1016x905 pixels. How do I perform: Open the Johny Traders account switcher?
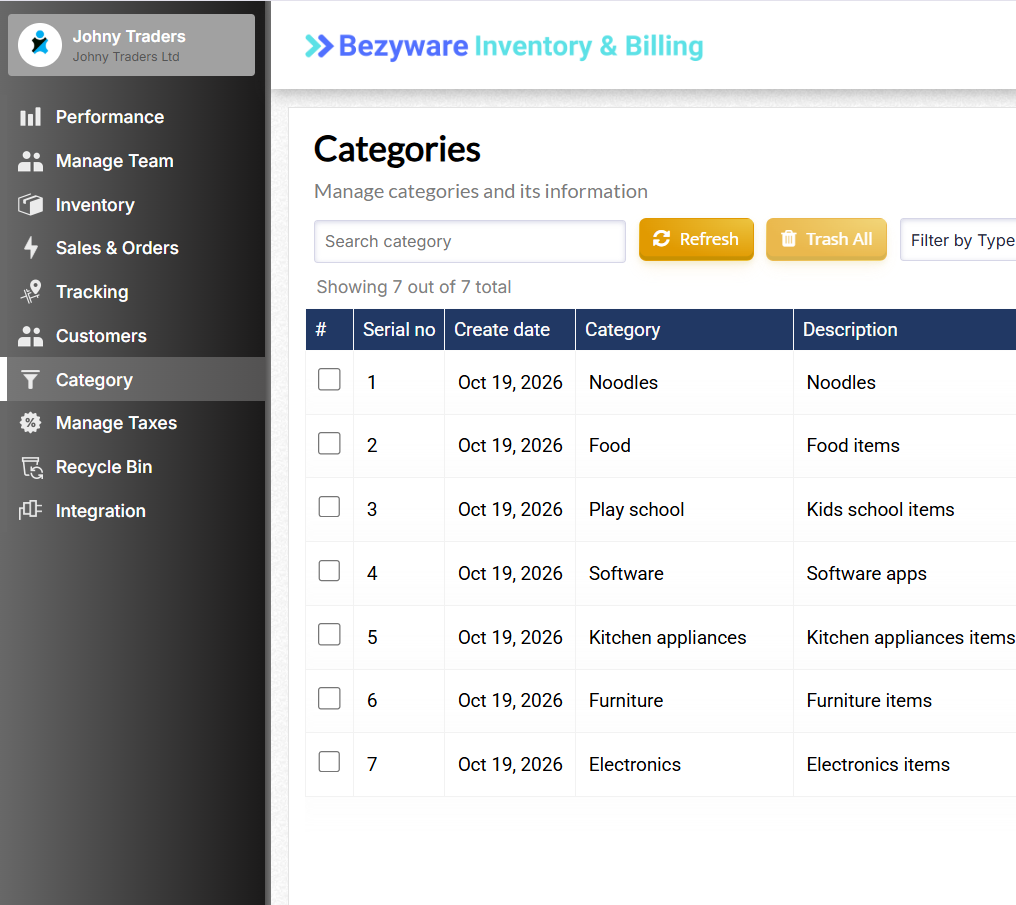pyautogui.click(x=132, y=45)
